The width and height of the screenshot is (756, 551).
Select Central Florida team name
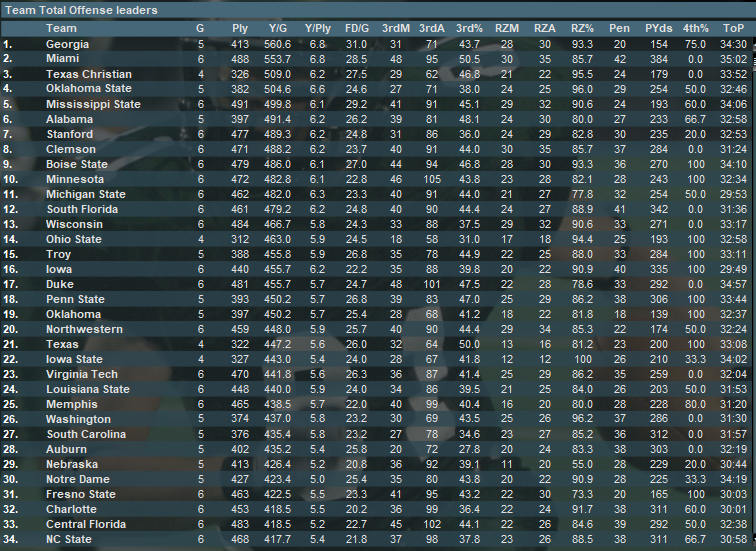point(86,524)
